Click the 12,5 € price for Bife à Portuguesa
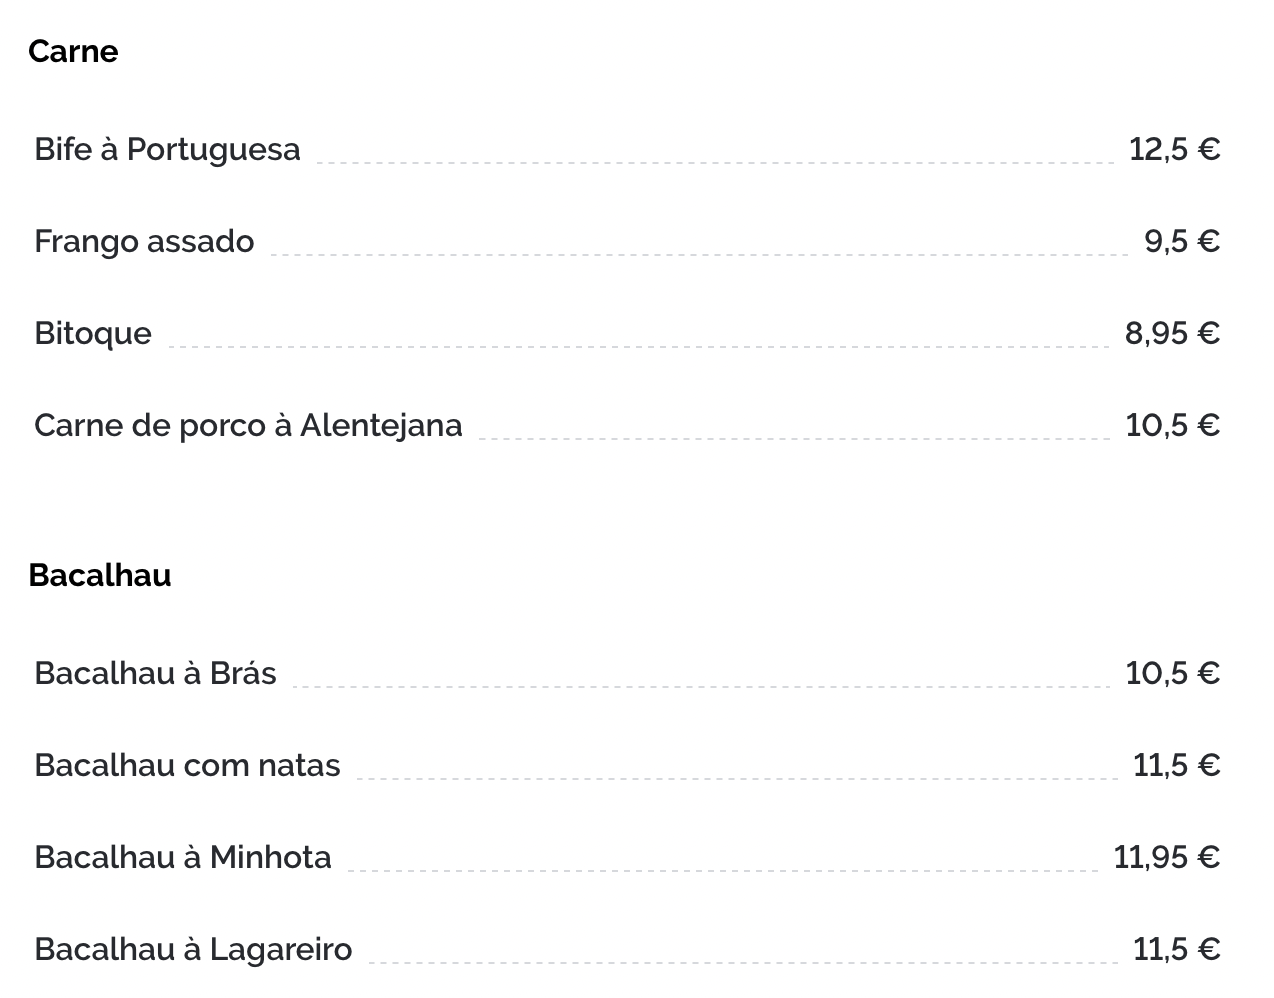This screenshot has height=998, width=1274. coord(1174,149)
